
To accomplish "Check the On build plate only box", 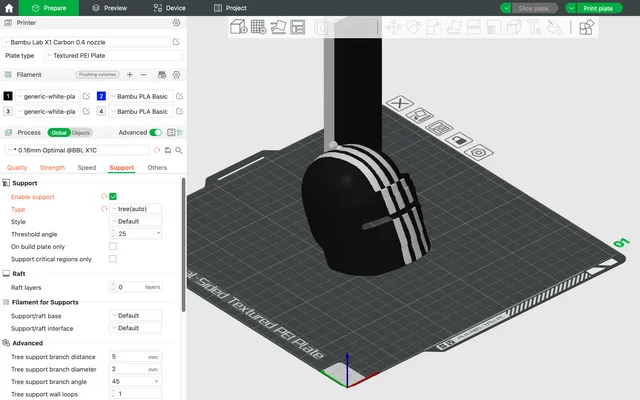I will click(x=113, y=246).
